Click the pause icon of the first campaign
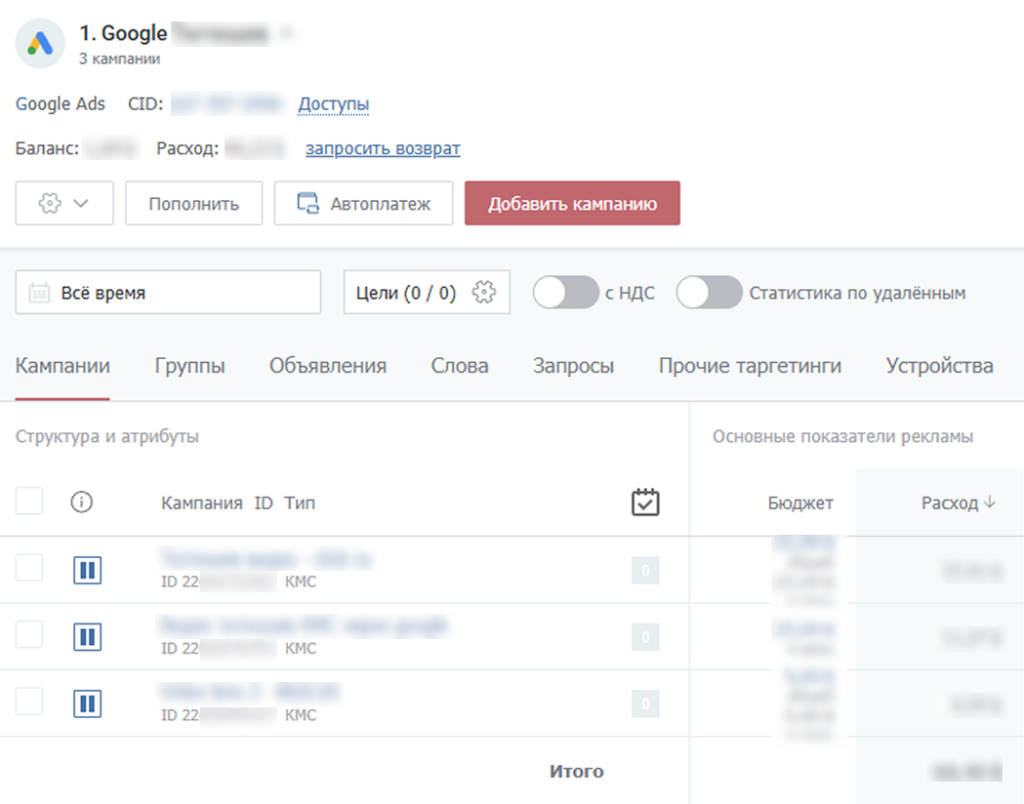Viewport: 1024px width, 804px height. (x=87, y=571)
